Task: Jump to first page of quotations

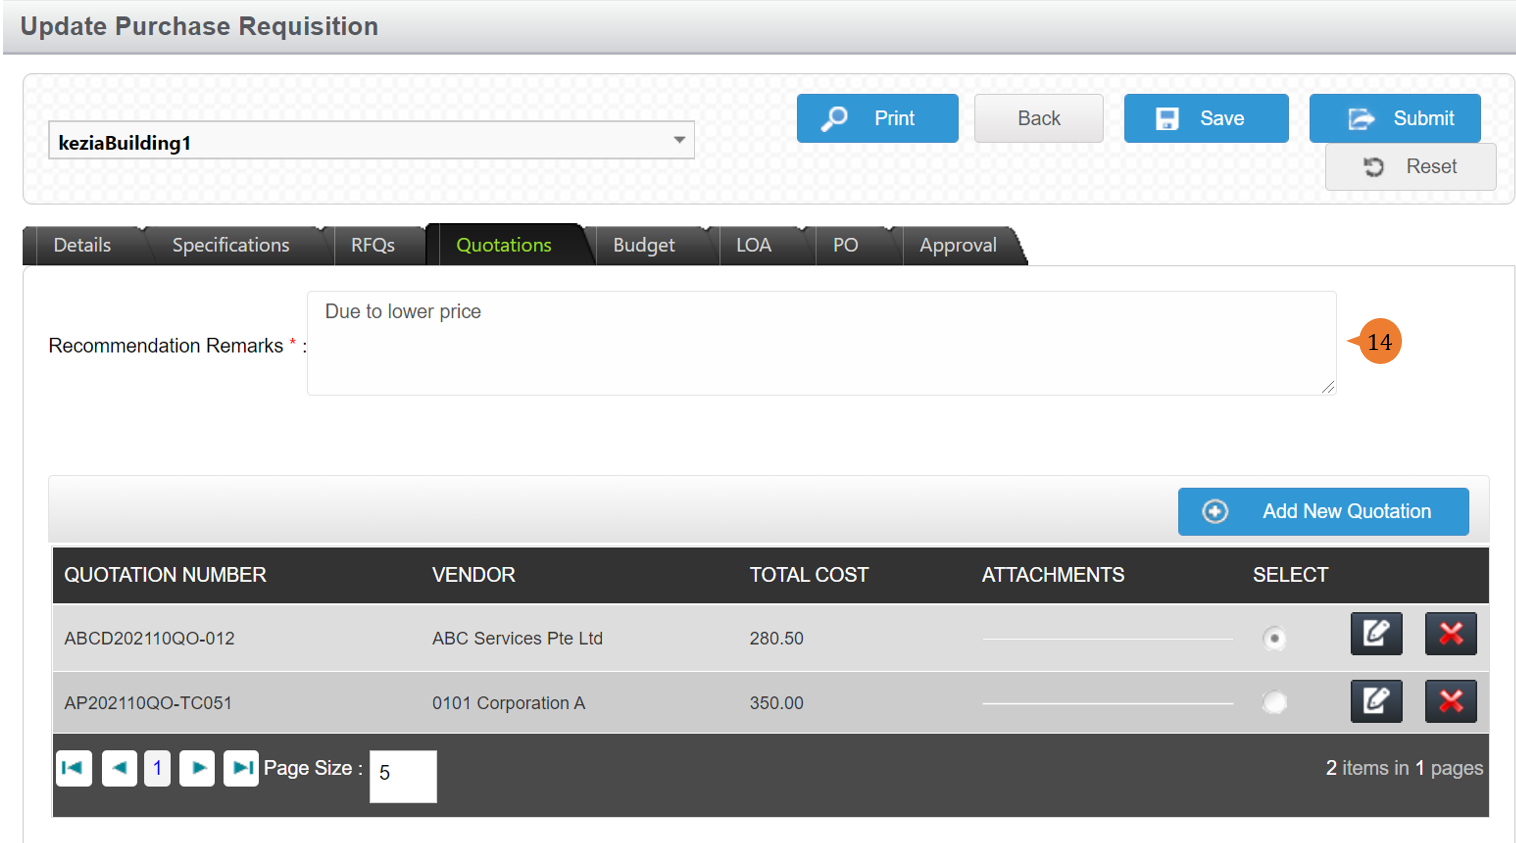Action: pyautogui.click(x=74, y=768)
